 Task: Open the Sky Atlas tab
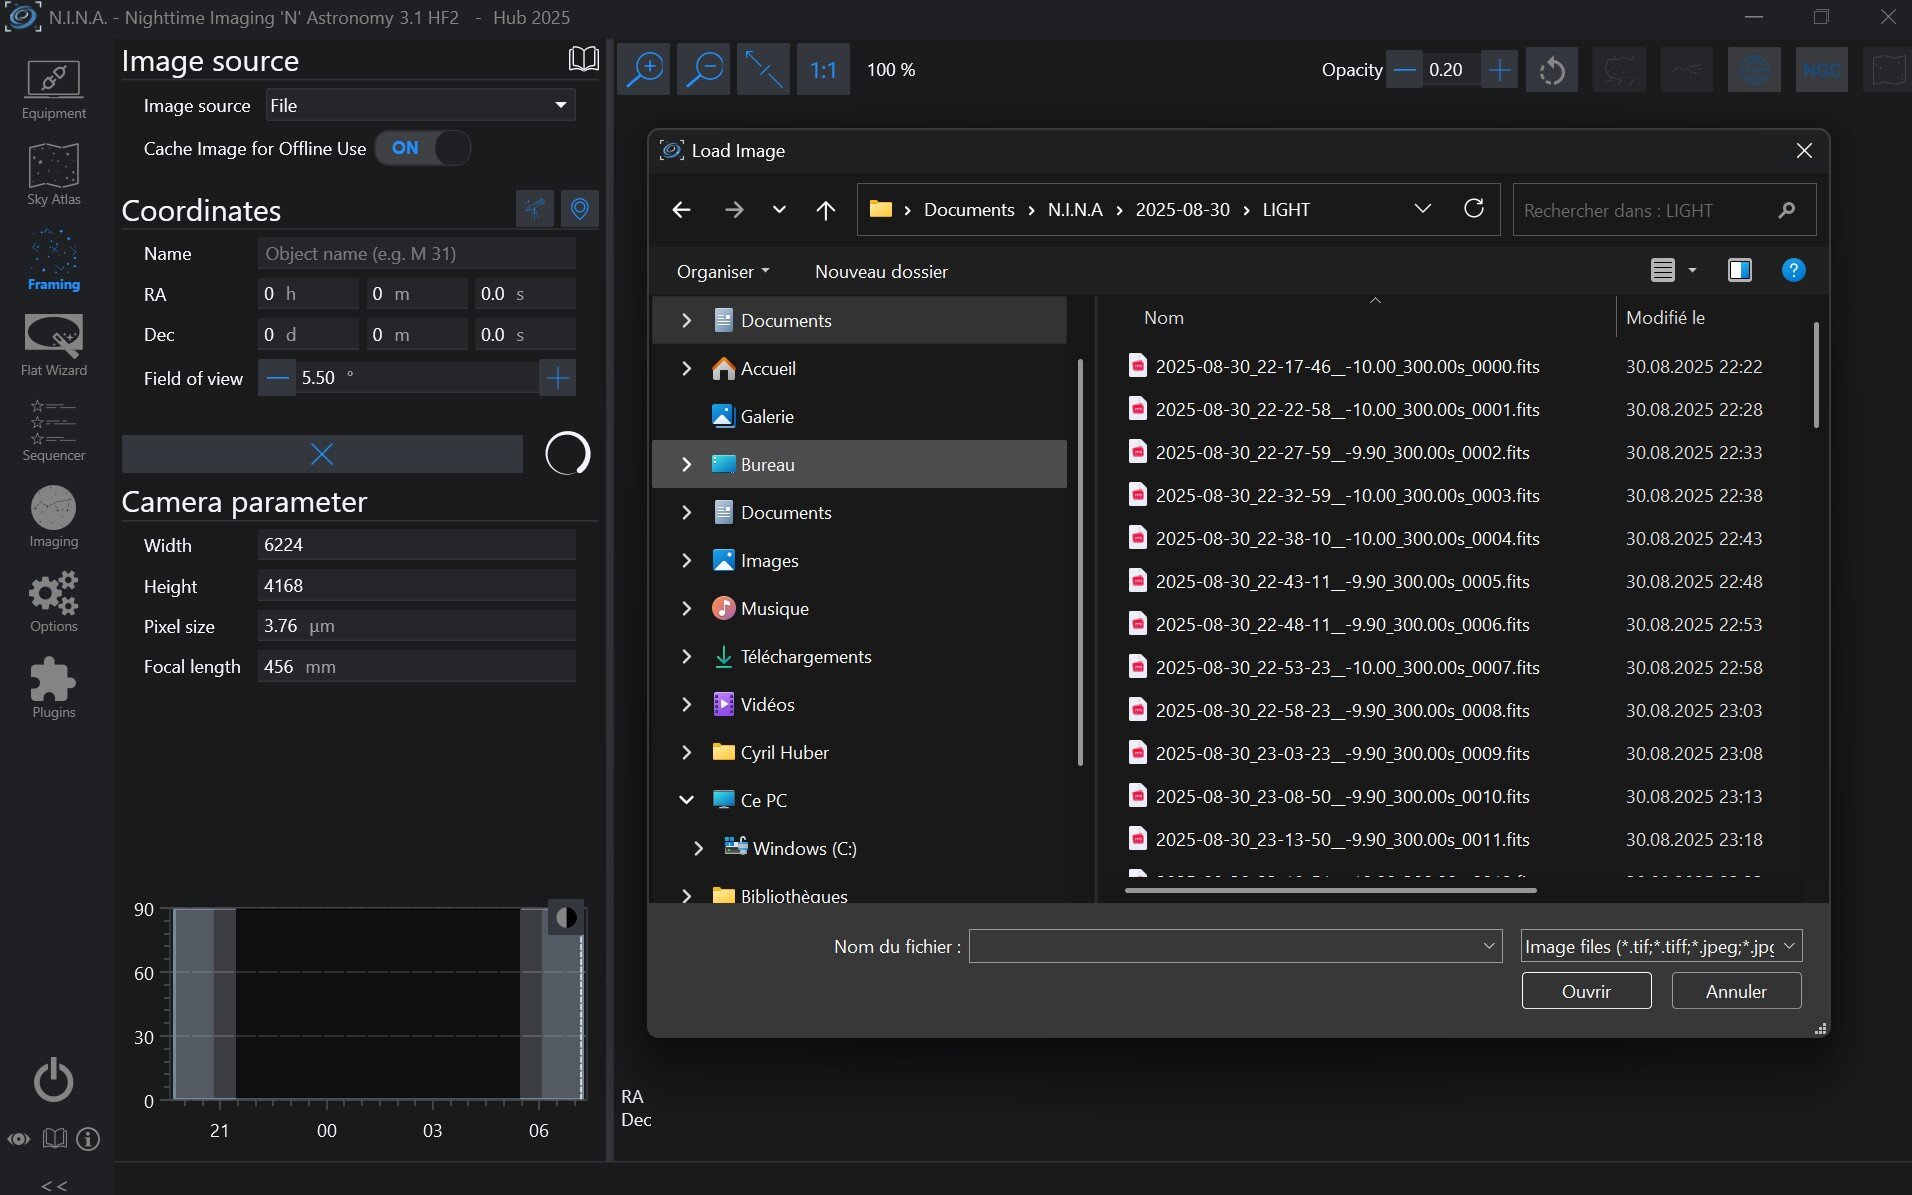pyautogui.click(x=53, y=175)
